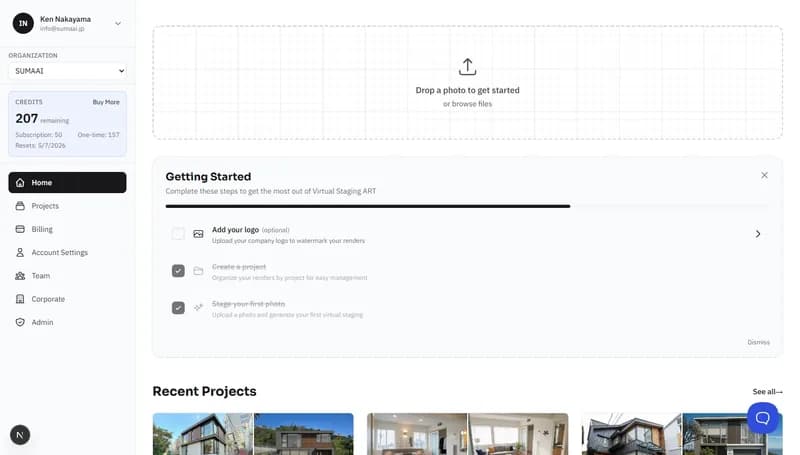This screenshot has width=800, height=455.
Task: Open the blue chat support bubble
Action: point(762,417)
